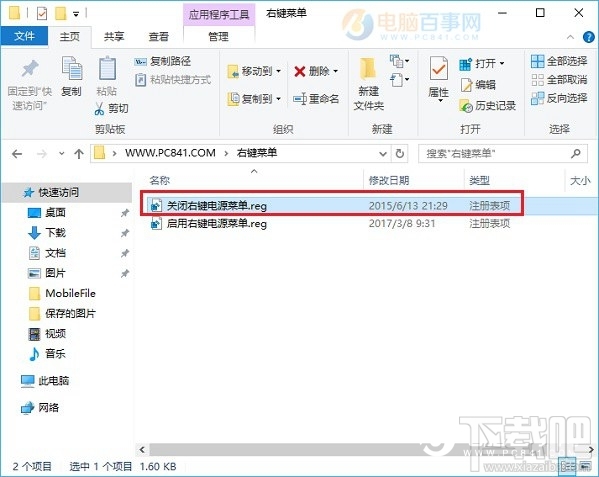The height and width of the screenshot is (477, 599).
Task: Choose Paste shortcut option
Action: click(173, 80)
